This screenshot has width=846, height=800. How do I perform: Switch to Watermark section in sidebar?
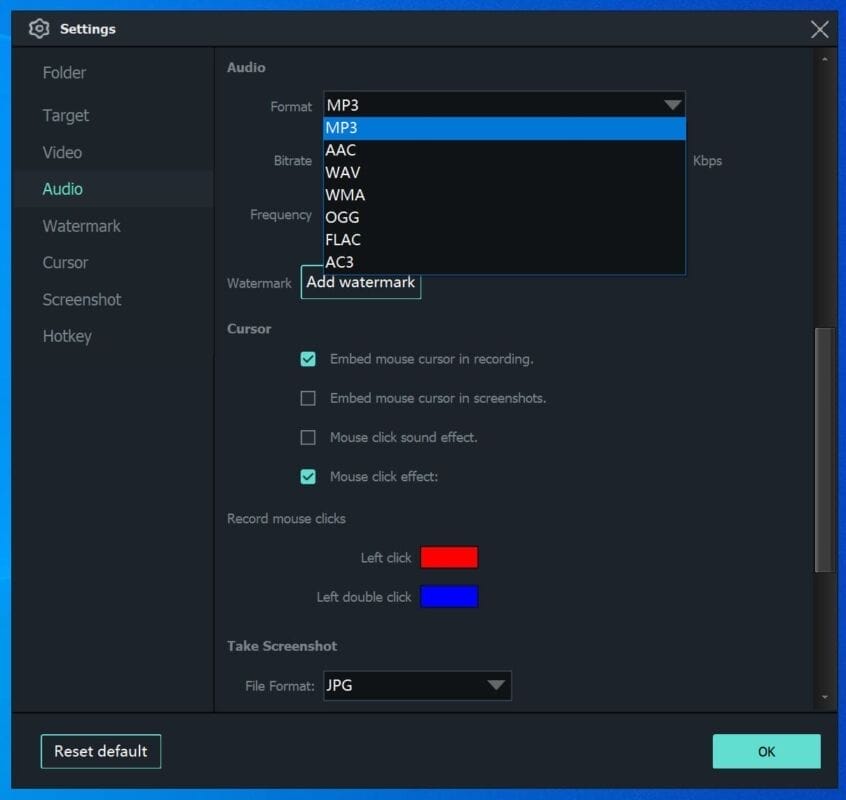point(81,226)
